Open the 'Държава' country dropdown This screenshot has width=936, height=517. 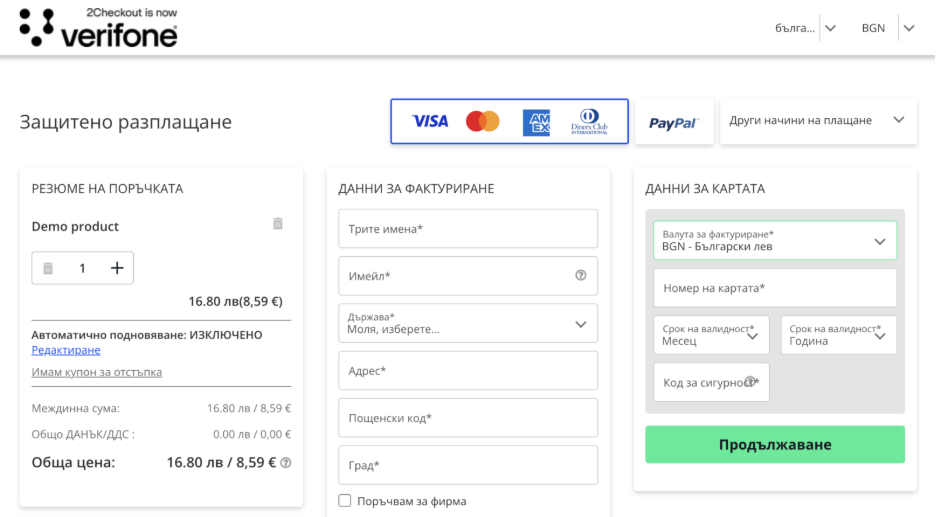pos(468,324)
